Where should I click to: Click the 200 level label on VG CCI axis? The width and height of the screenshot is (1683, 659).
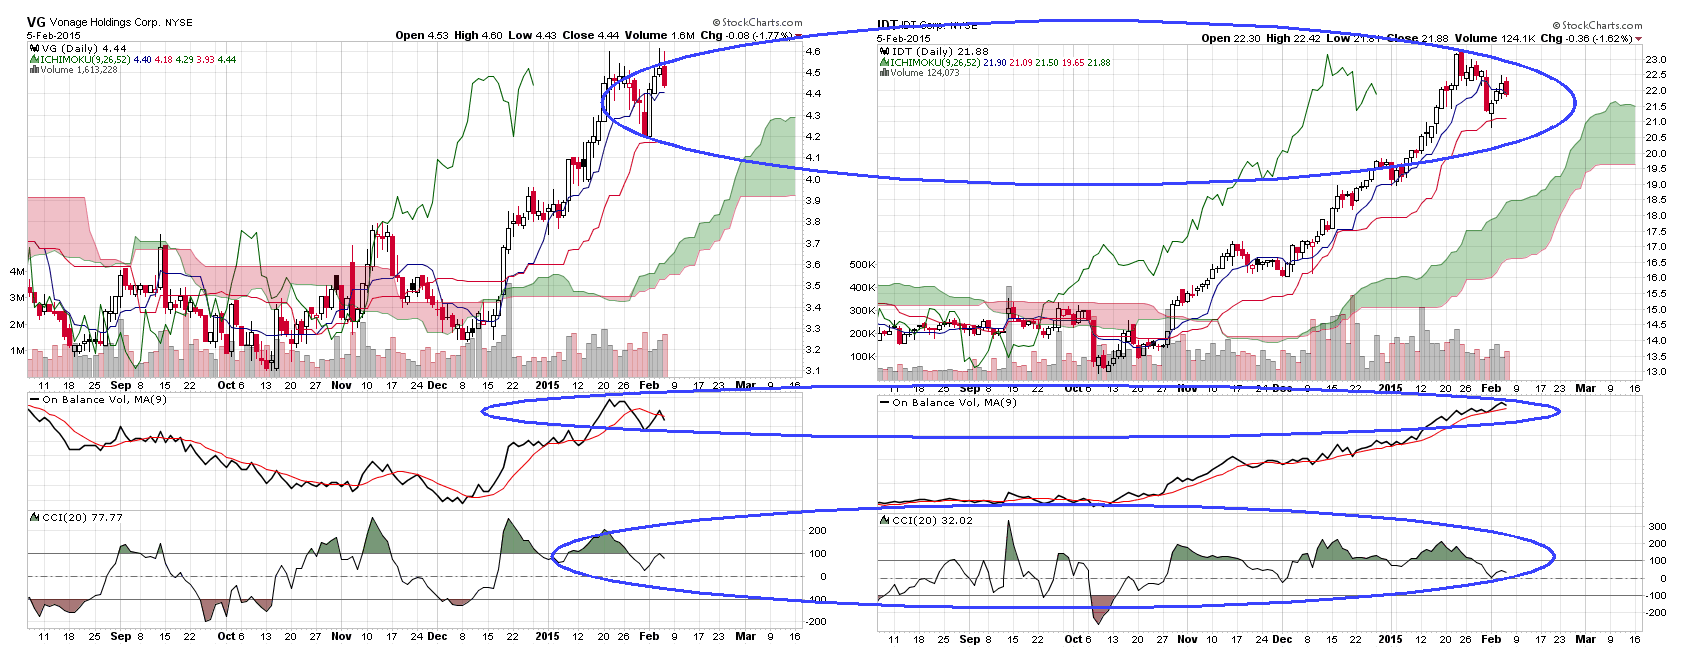coord(817,531)
